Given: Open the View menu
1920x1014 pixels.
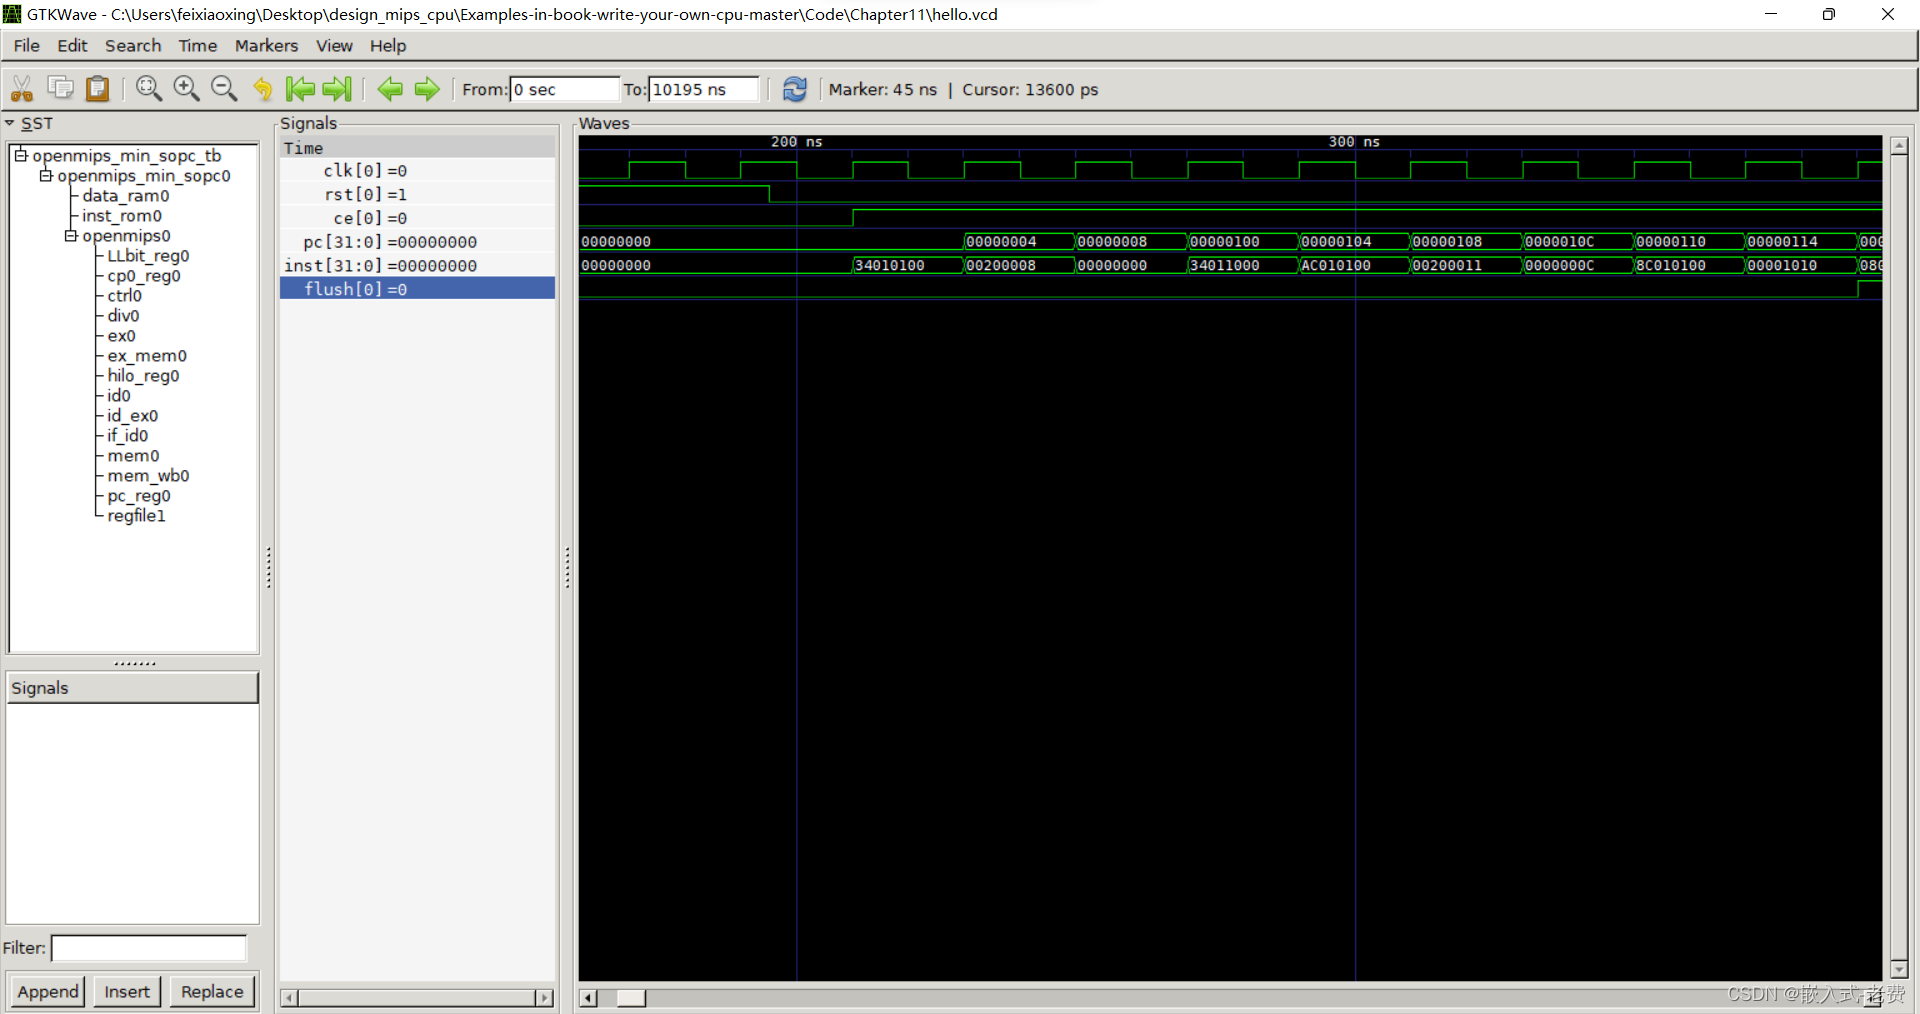Looking at the screenshot, I should (334, 46).
